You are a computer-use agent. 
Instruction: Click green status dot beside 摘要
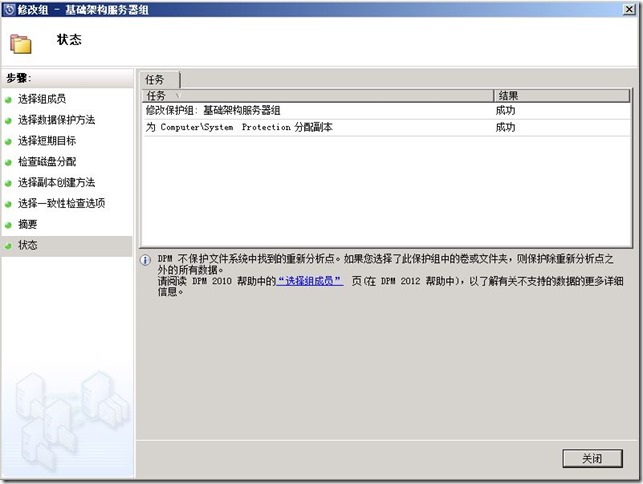8,225
